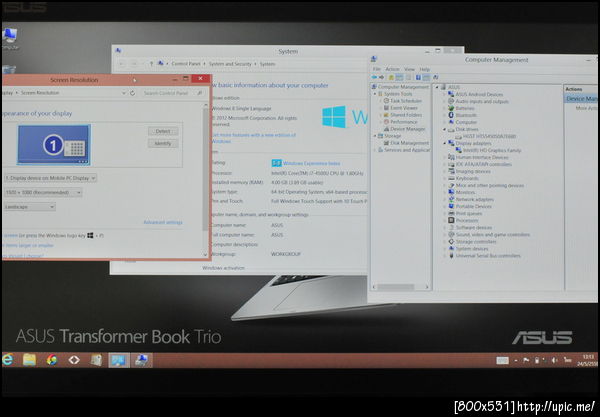Image resolution: width=600 pixels, height=417 pixels.
Task: Open Google Chrome from the taskbar
Action: pyautogui.click(x=52, y=360)
